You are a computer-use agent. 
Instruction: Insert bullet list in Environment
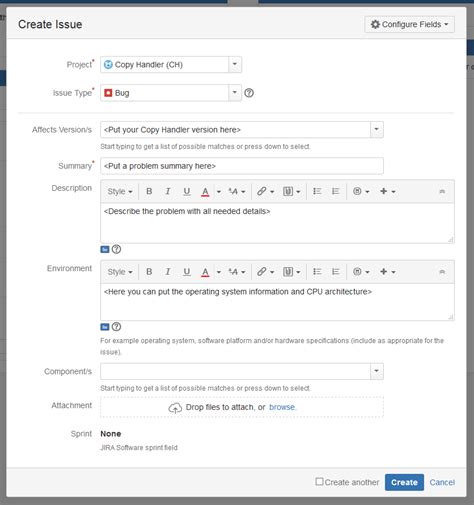(317, 272)
